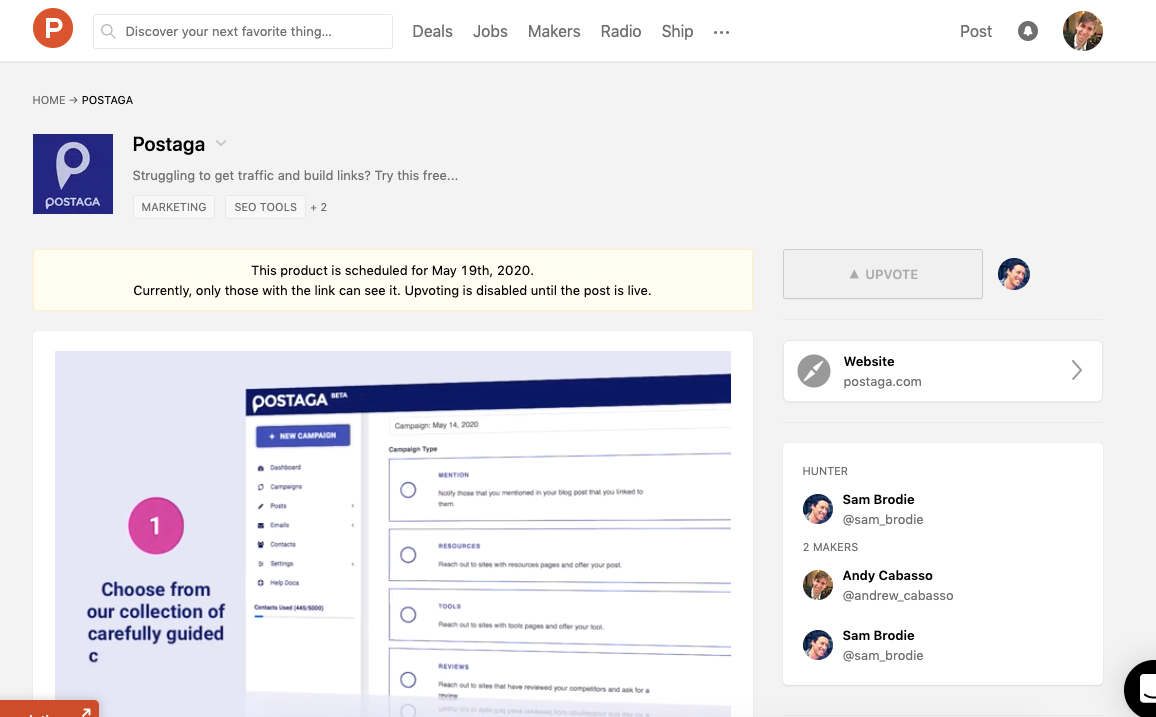The height and width of the screenshot is (717, 1156).
Task: Open the user profile avatar menu
Action: [1082, 31]
